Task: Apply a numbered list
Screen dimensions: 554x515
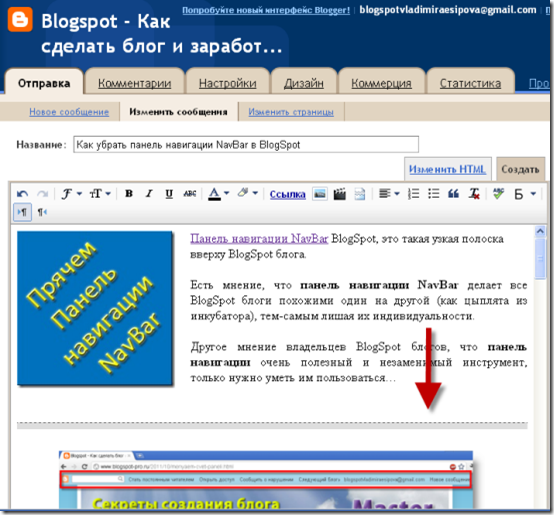Action: coord(413,194)
